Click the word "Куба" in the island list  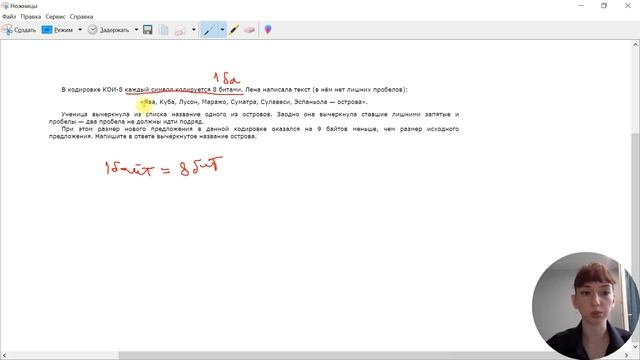(x=167, y=102)
